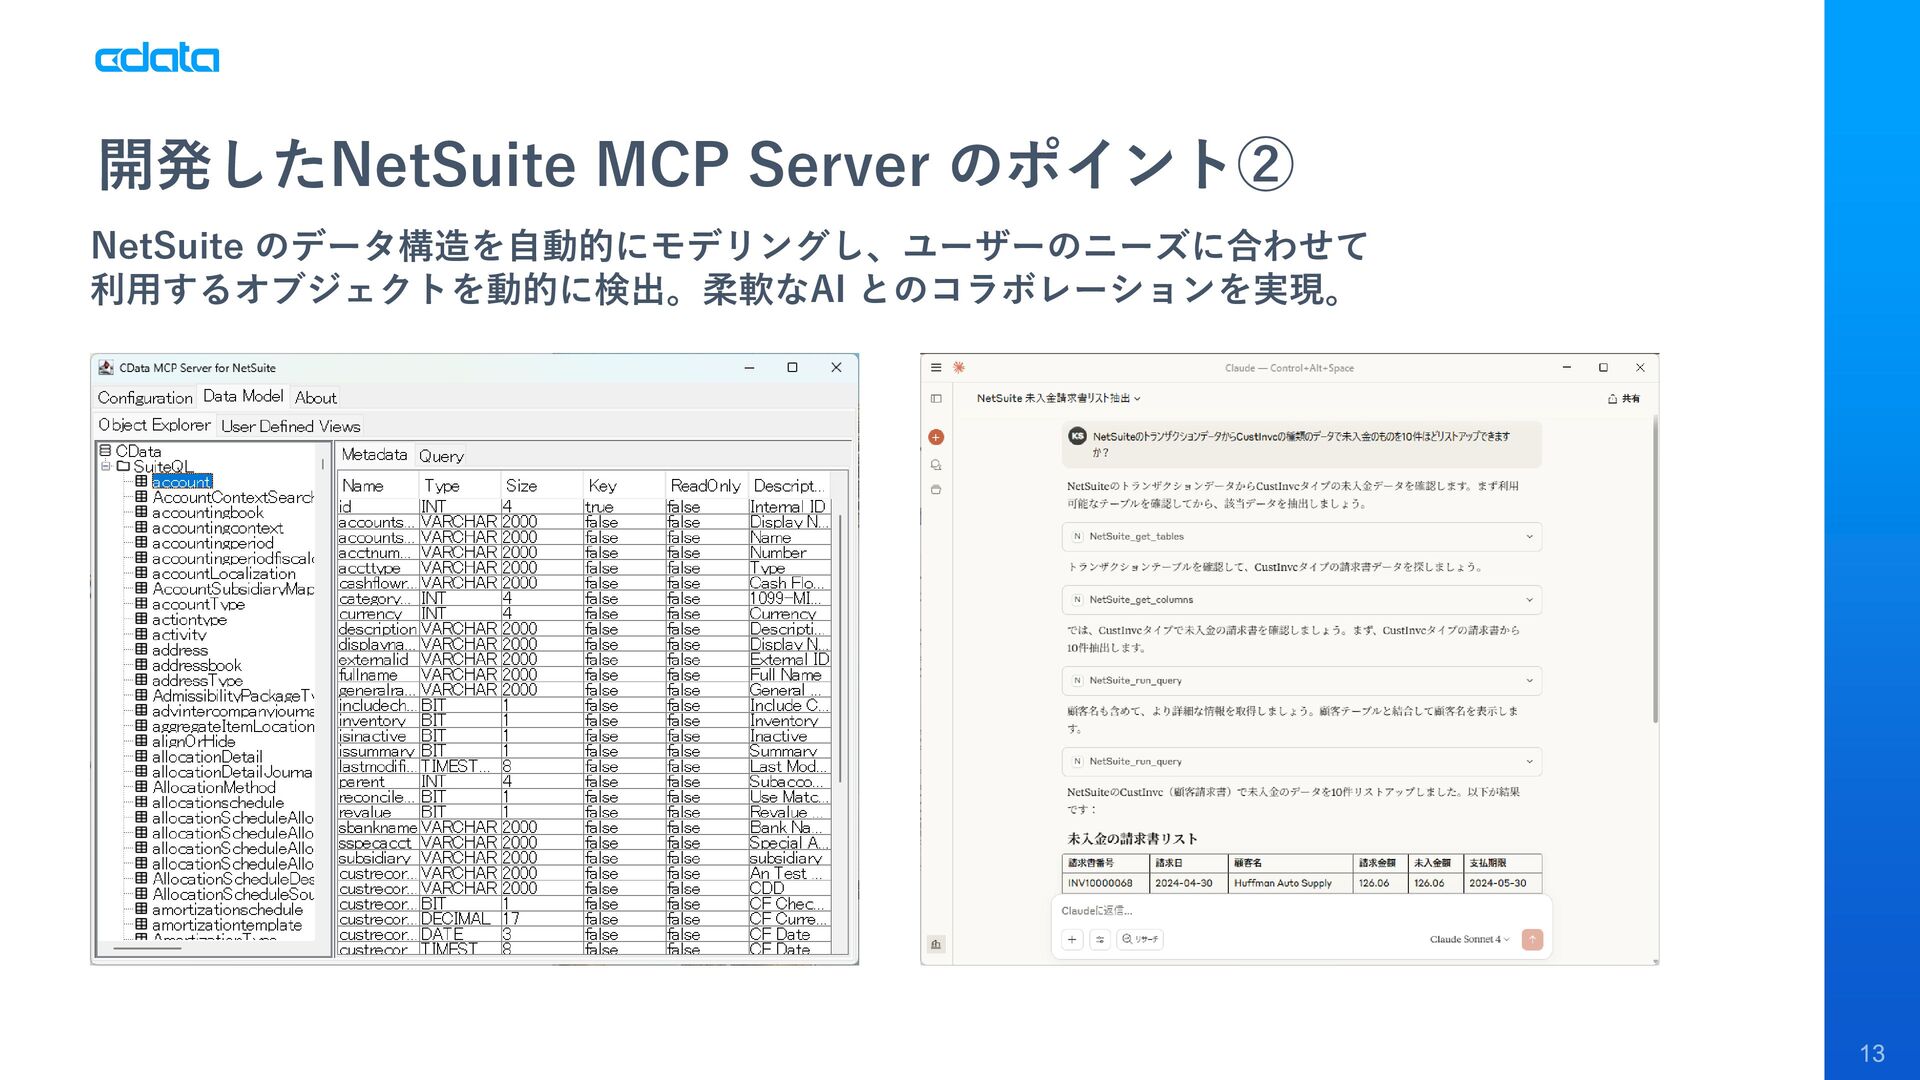Image resolution: width=1920 pixels, height=1080 pixels.
Task: Switch to the Configuration tab
Action: (x=145, y=398)
